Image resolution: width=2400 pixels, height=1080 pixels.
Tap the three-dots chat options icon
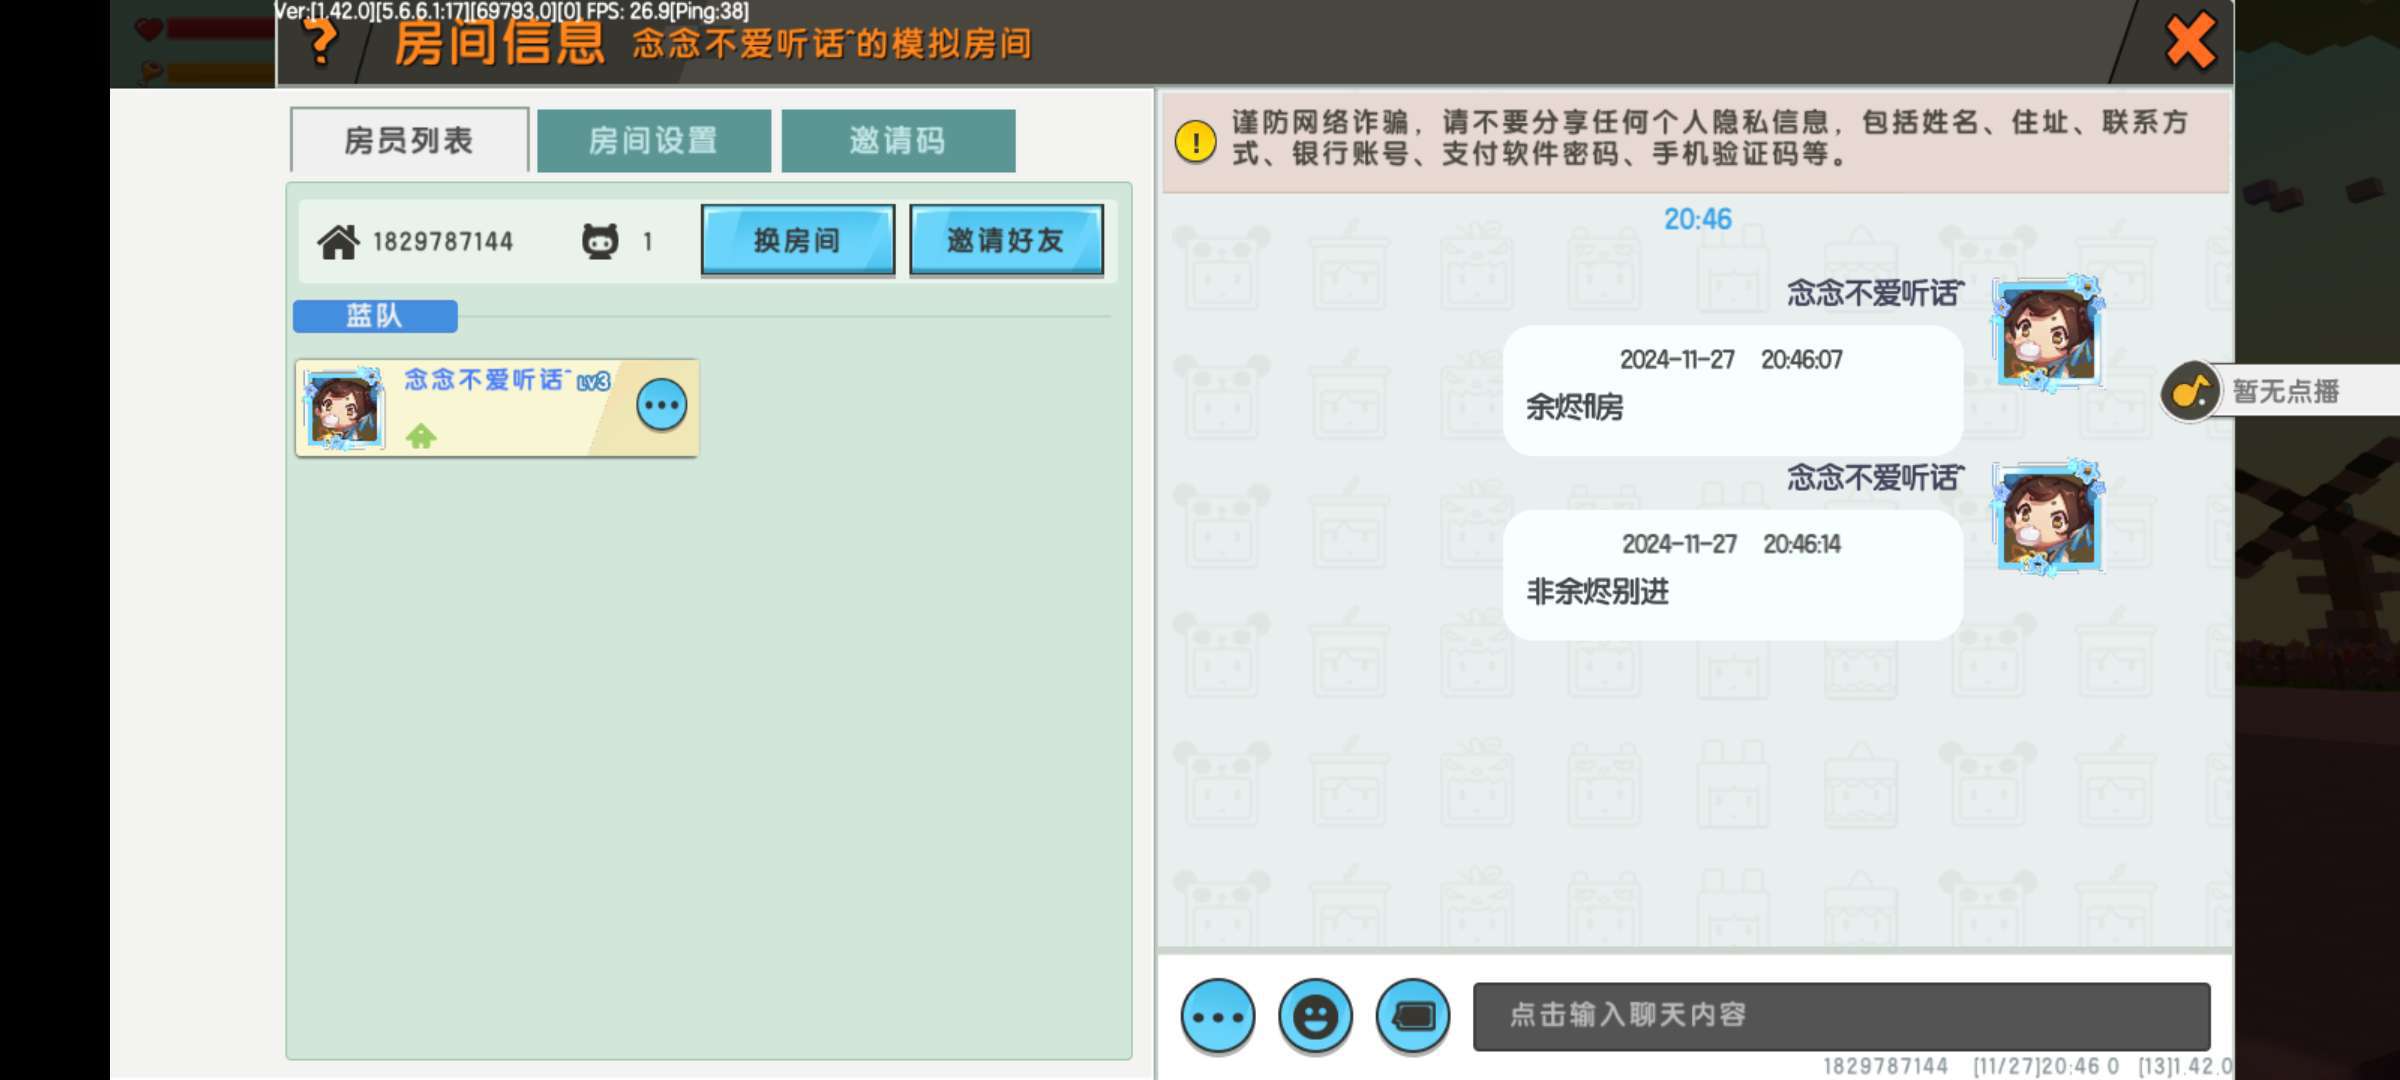1217,1017
